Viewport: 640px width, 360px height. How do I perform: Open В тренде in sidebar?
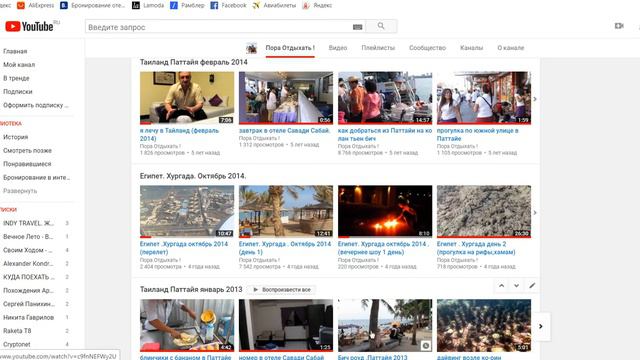(x=16, y=78)
